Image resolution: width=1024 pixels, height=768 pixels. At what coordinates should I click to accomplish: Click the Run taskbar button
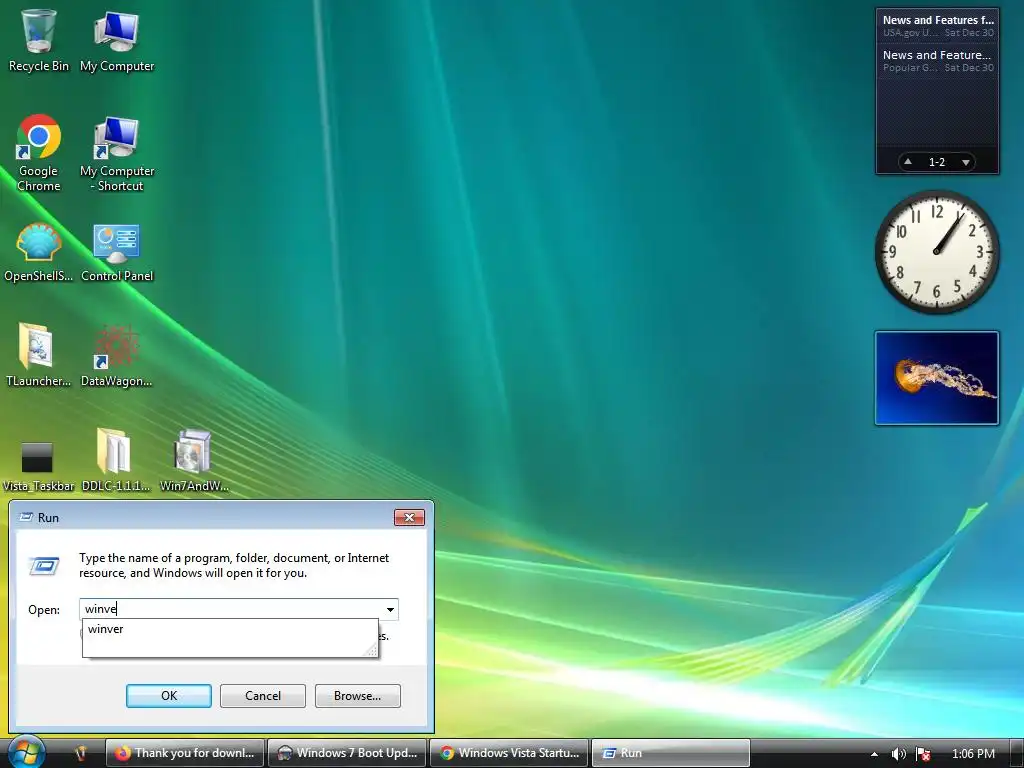[671, 753]
